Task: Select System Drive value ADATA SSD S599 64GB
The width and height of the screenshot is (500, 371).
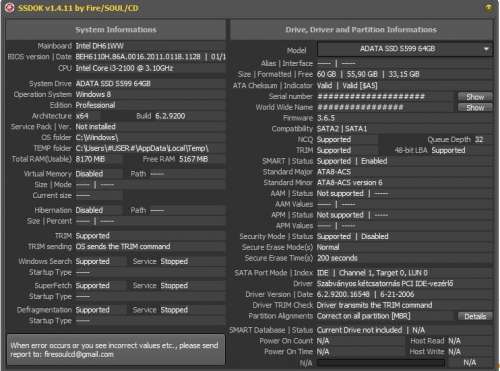Action: tap(113, 83)
